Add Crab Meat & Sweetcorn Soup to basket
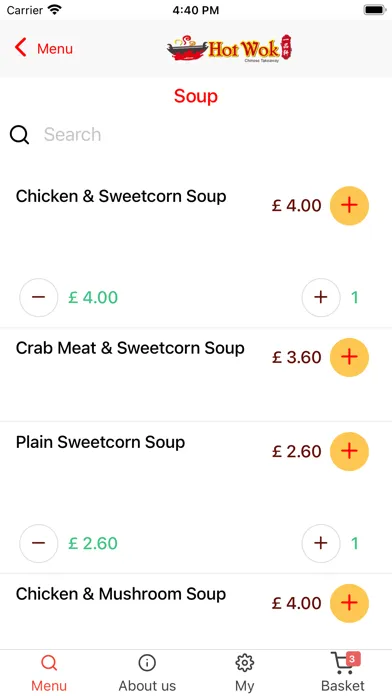 (x=349, y=357)
